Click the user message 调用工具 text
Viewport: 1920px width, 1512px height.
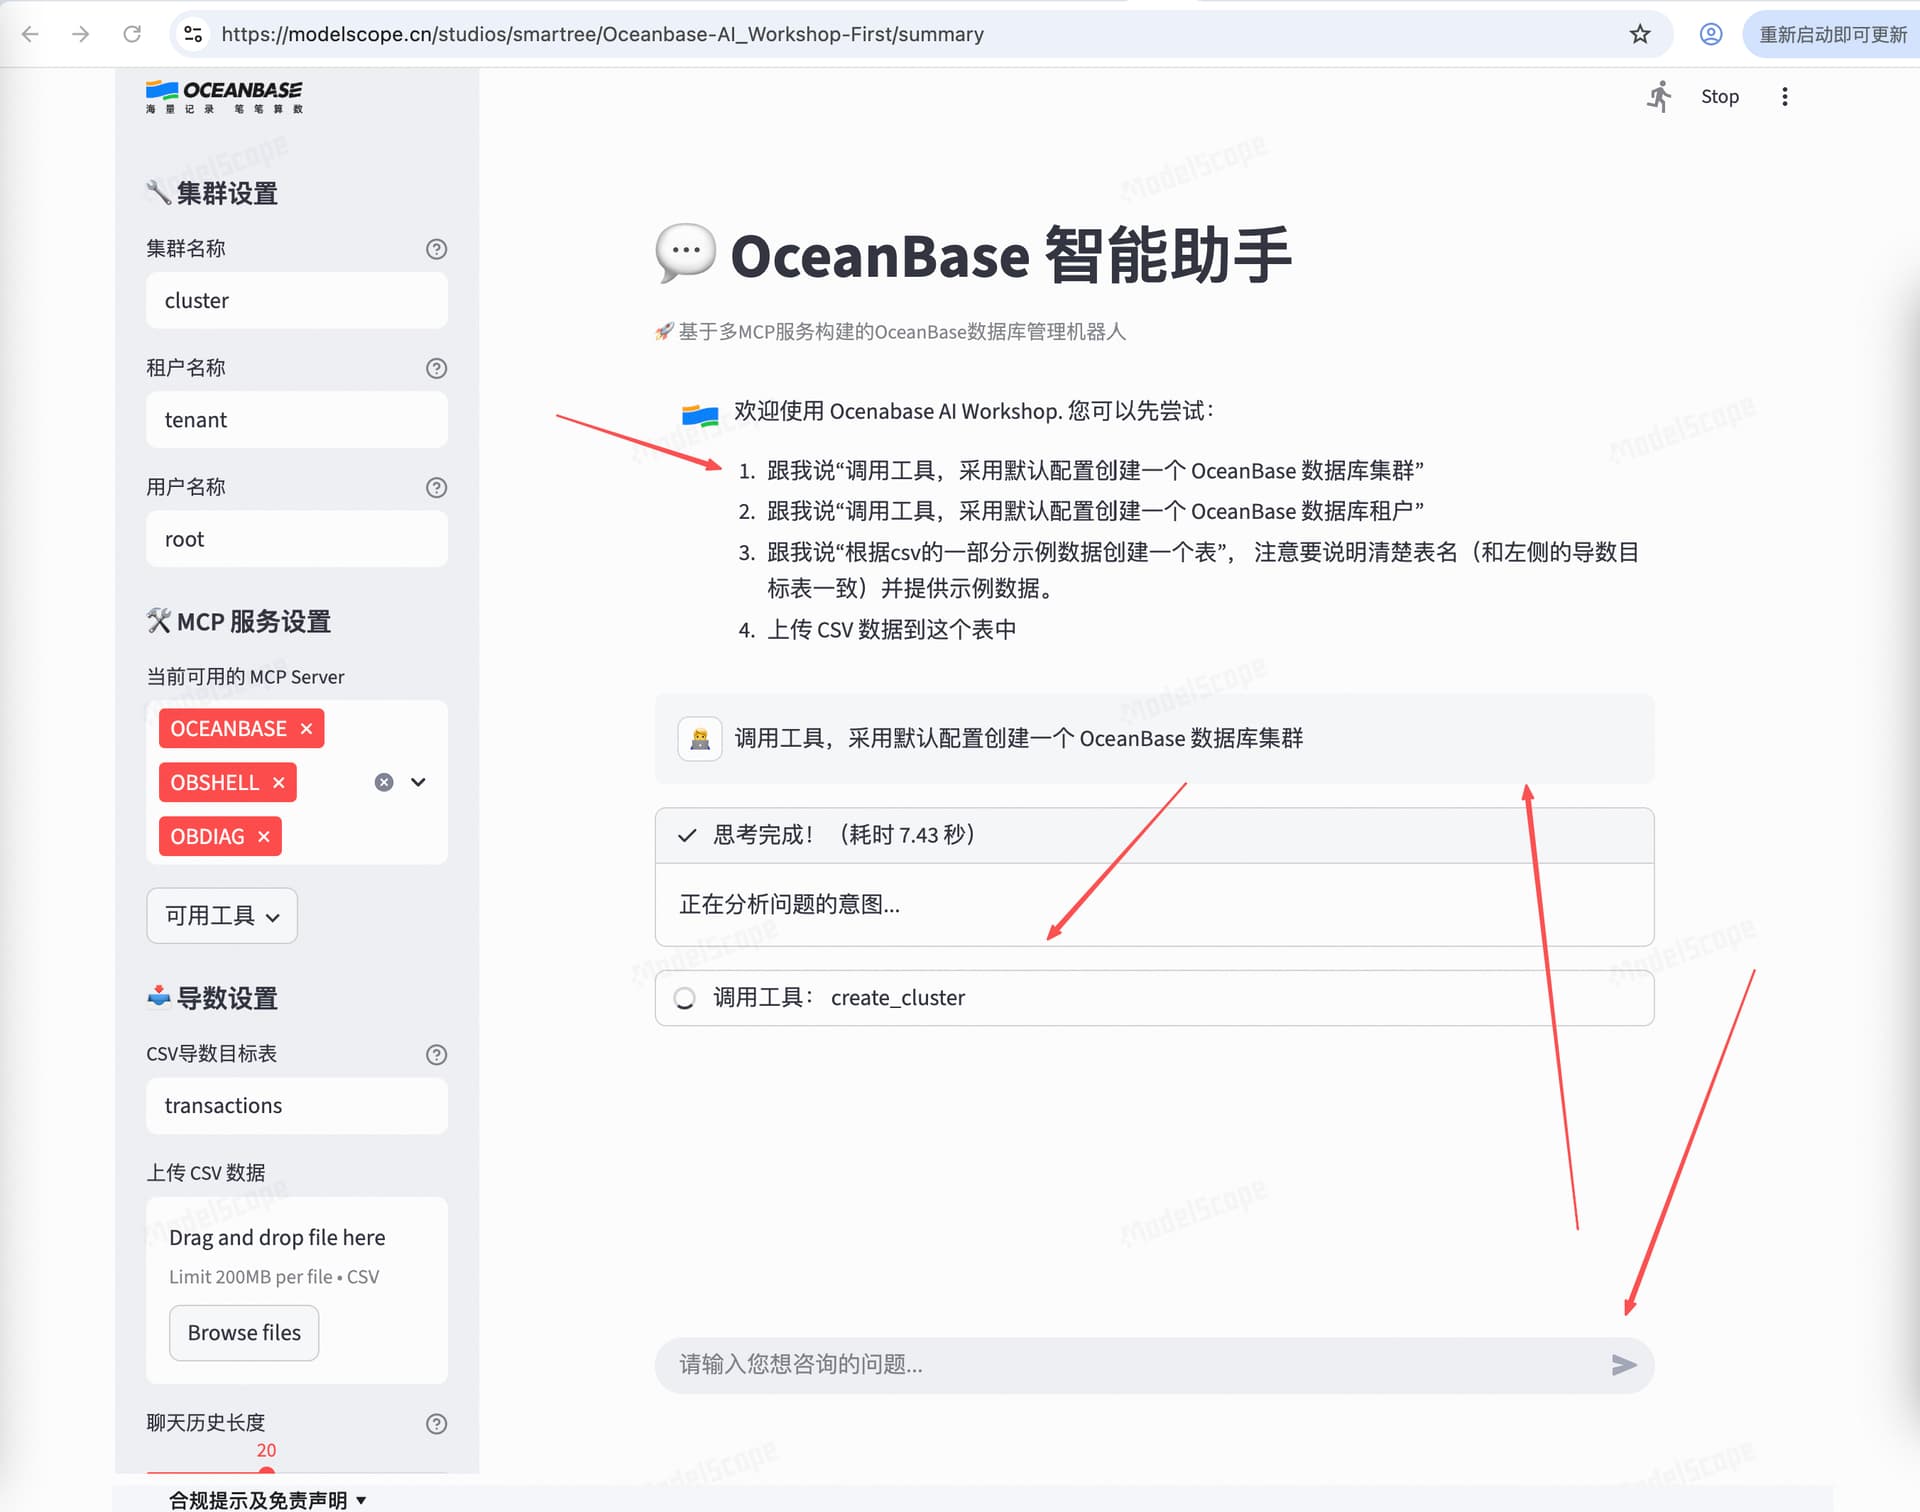pos(1019,739)
